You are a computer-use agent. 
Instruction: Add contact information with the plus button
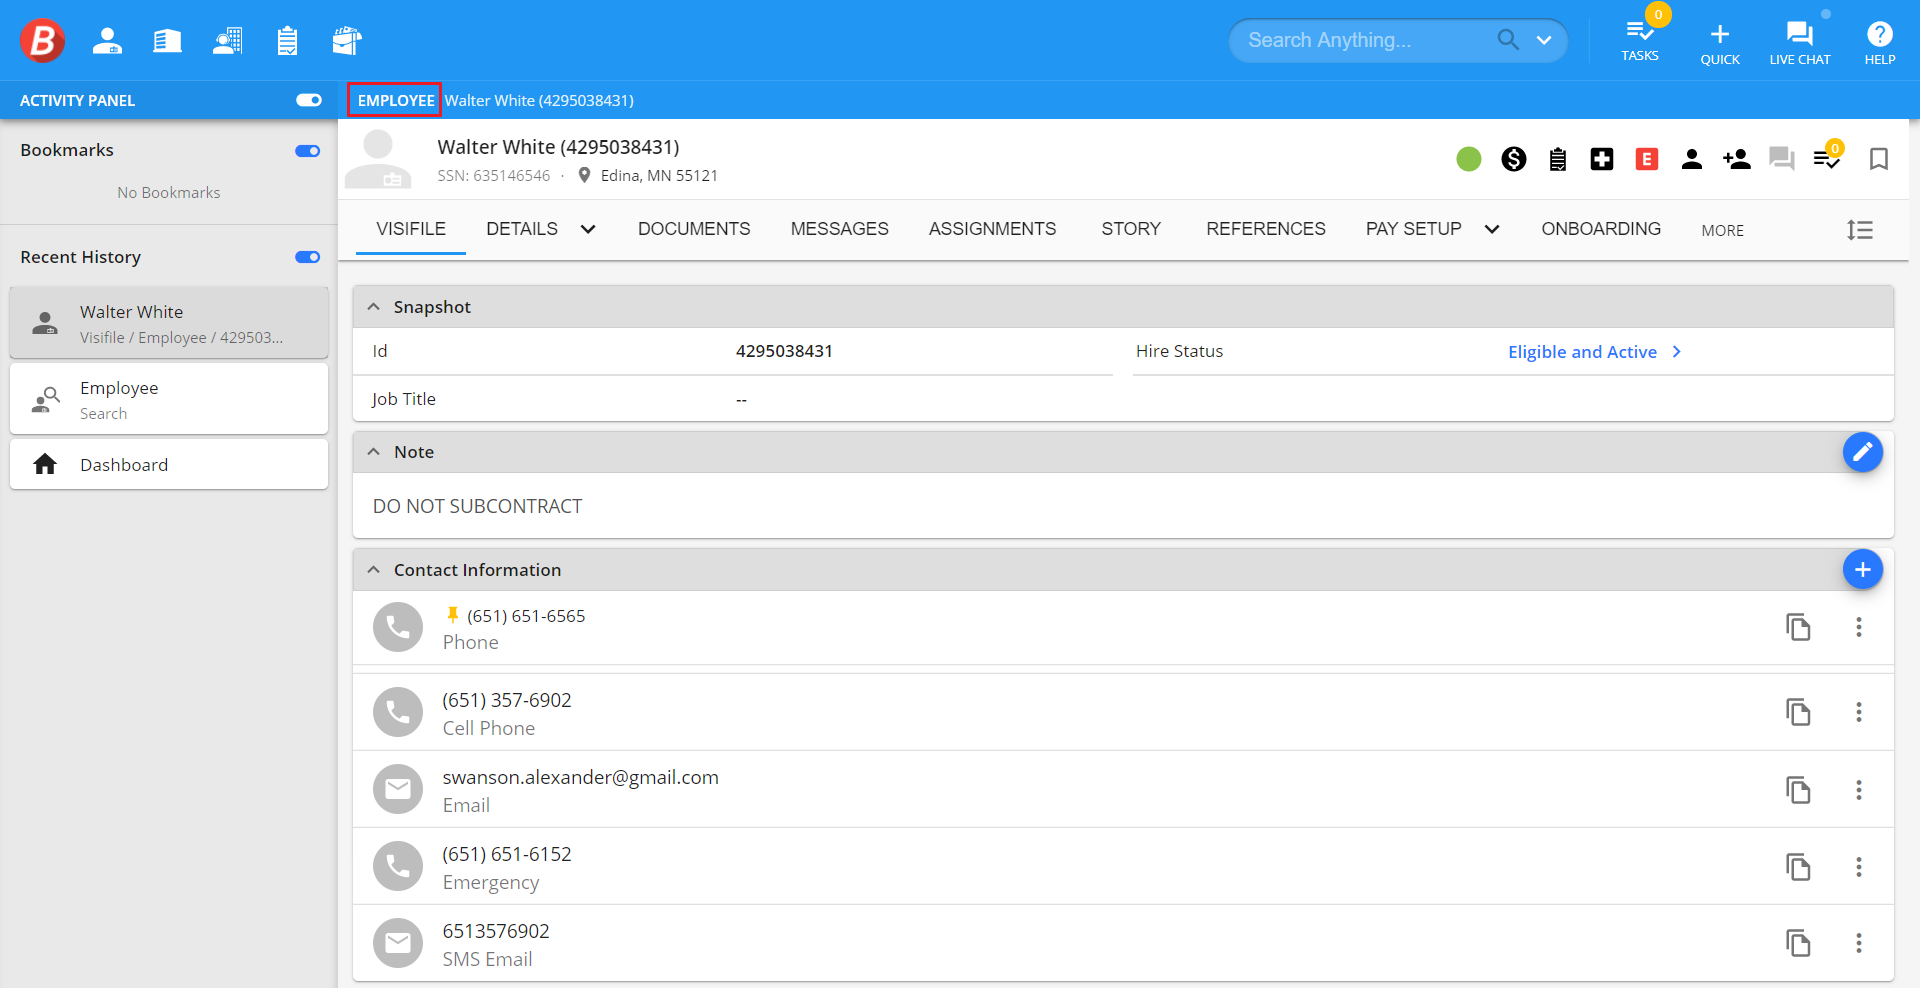[x=1863, y=569]
